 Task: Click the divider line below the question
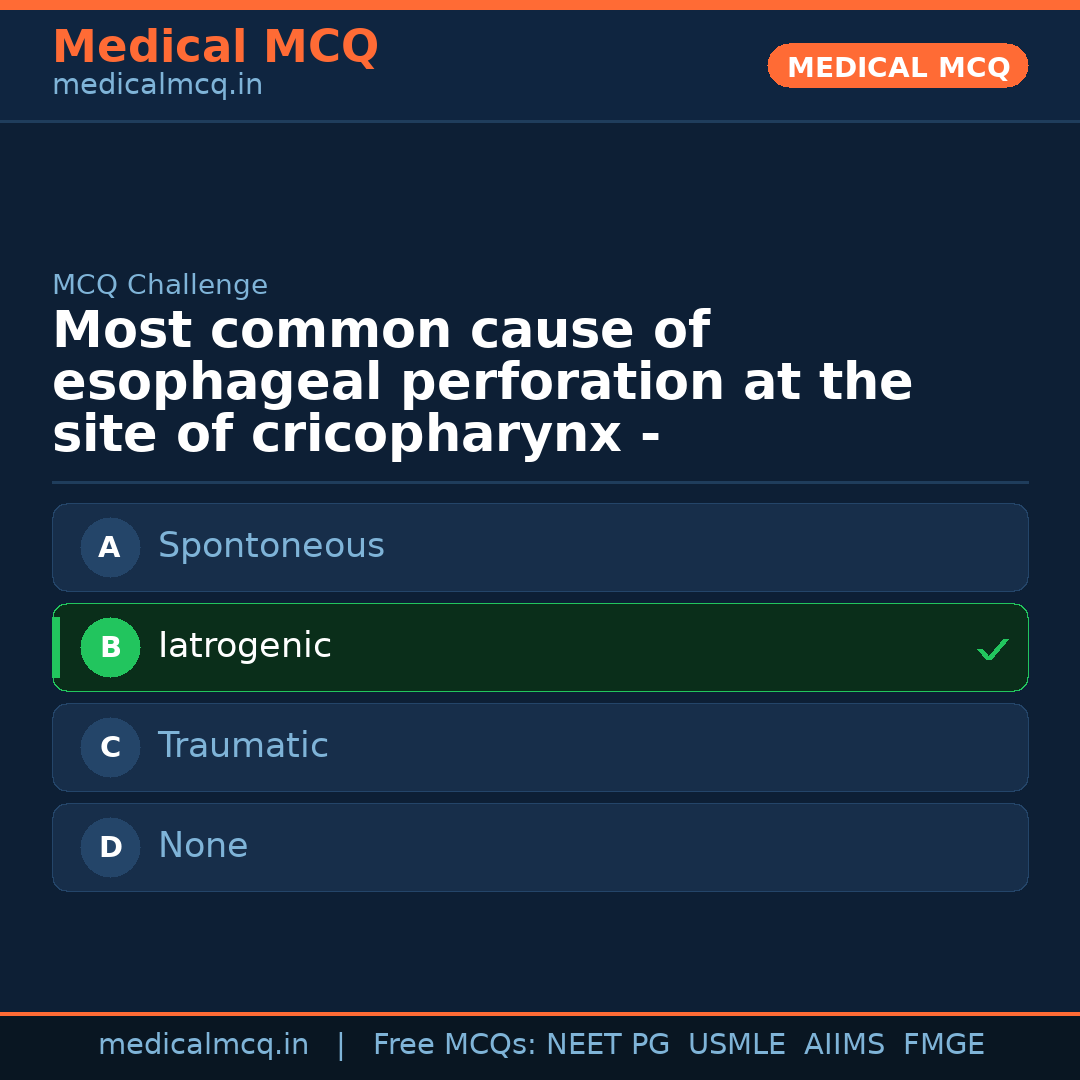(x=540, y=483)
